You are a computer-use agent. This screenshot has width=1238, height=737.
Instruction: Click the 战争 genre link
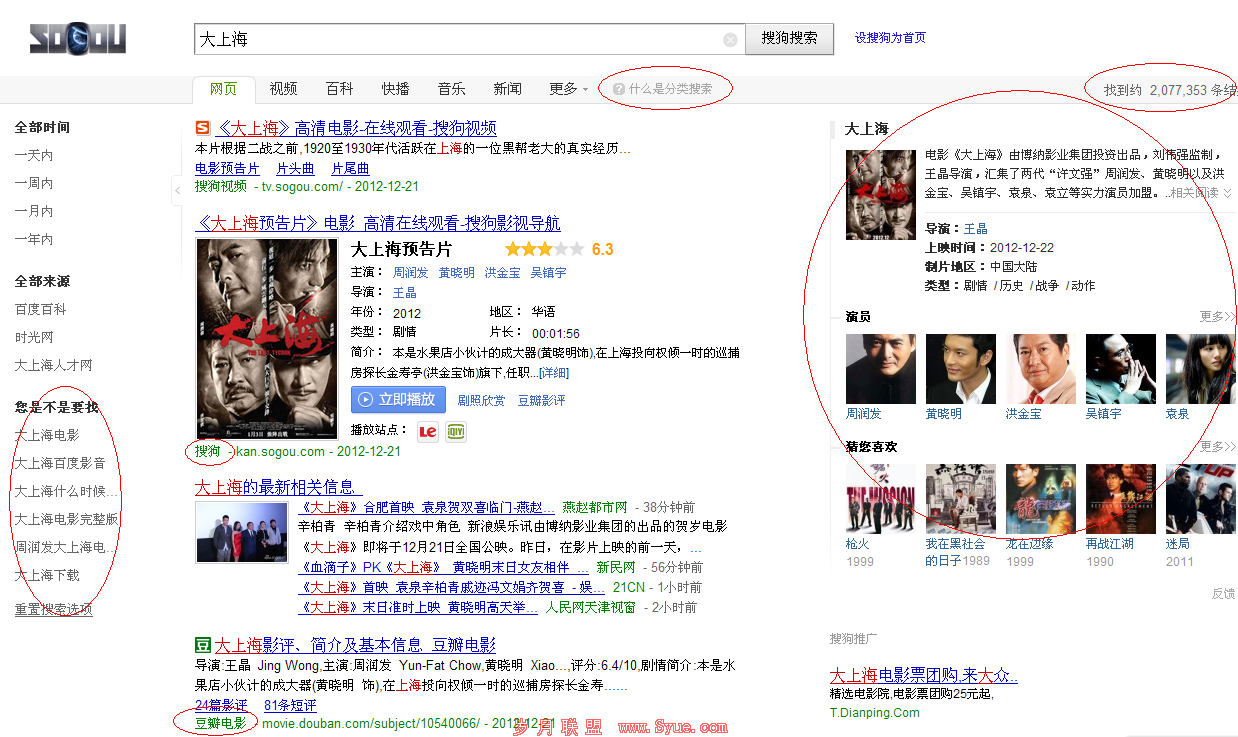(1047, 286)
